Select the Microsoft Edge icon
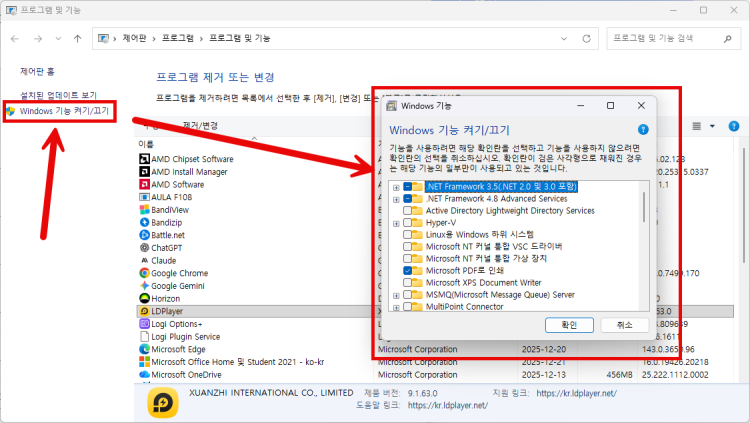 coord(144,349)
